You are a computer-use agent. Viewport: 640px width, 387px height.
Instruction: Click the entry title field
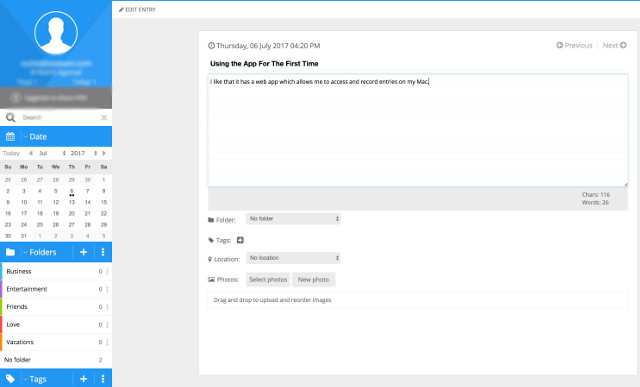(x=418, y=64)
